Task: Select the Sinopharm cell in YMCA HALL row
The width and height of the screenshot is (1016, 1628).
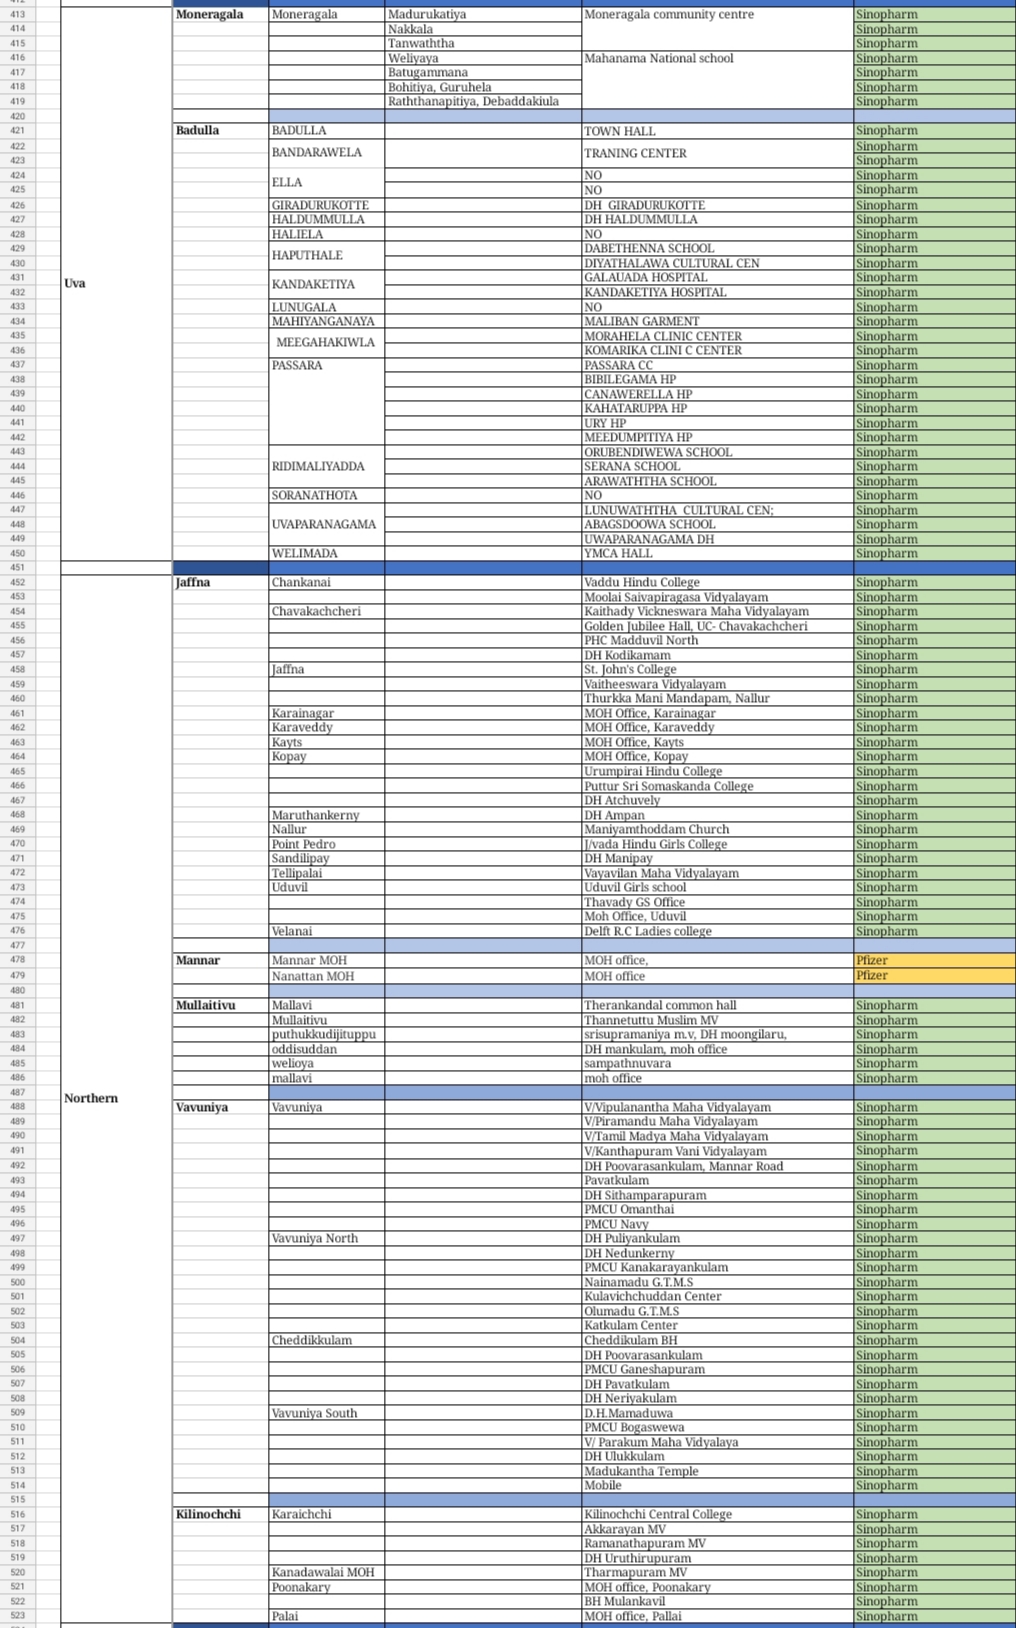Action: (934, 553)
